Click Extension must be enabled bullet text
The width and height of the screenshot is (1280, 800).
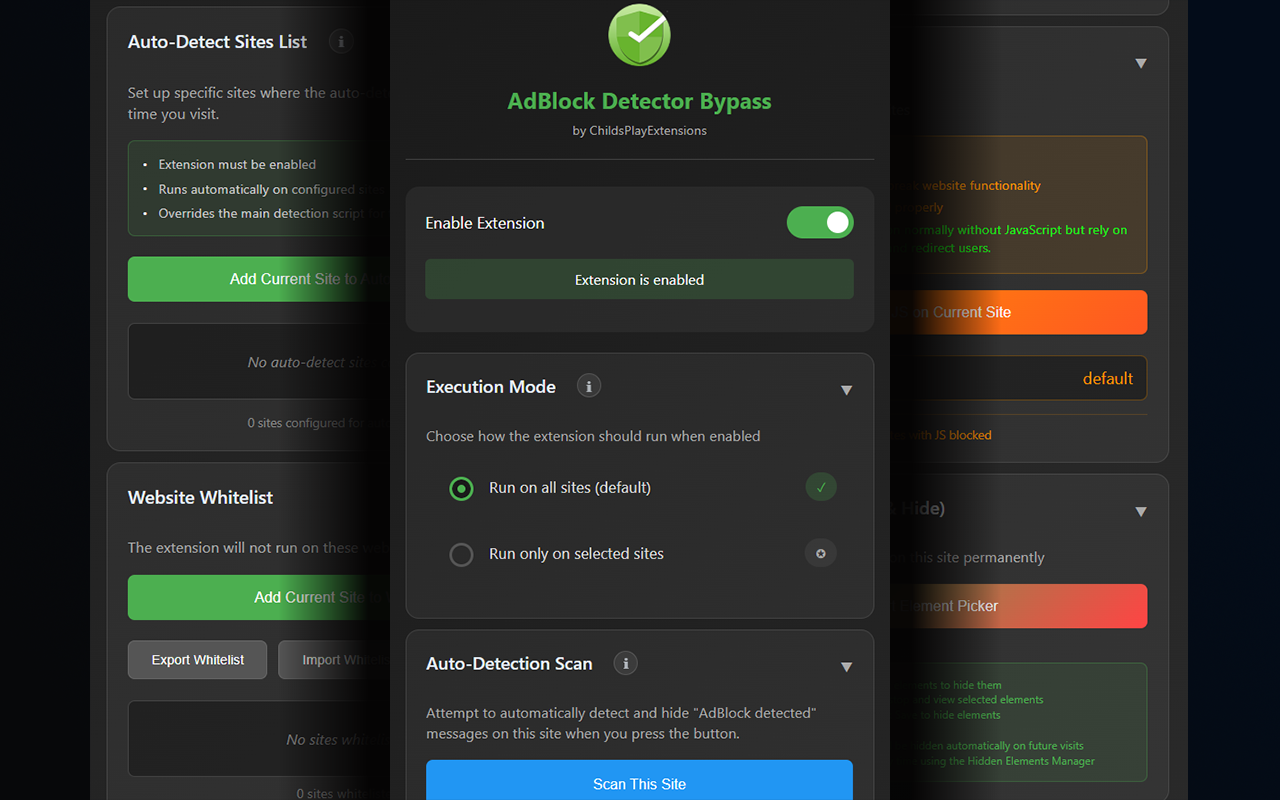coord(237,164)
